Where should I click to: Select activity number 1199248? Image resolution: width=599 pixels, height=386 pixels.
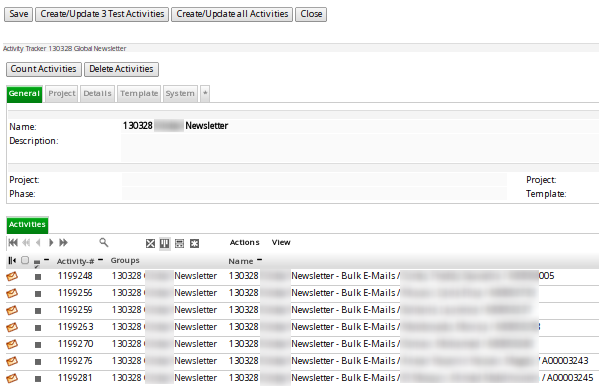click(x=75, y=276)
